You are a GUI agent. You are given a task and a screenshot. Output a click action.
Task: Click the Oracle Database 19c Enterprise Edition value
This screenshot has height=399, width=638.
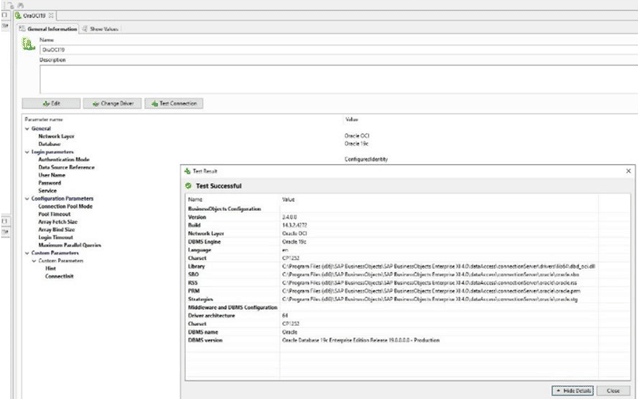(361, 340)
